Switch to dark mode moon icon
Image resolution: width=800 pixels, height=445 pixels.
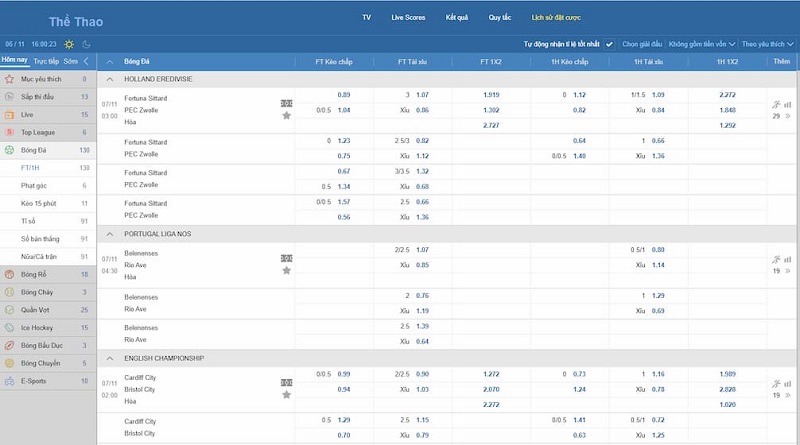click(85, 44)
